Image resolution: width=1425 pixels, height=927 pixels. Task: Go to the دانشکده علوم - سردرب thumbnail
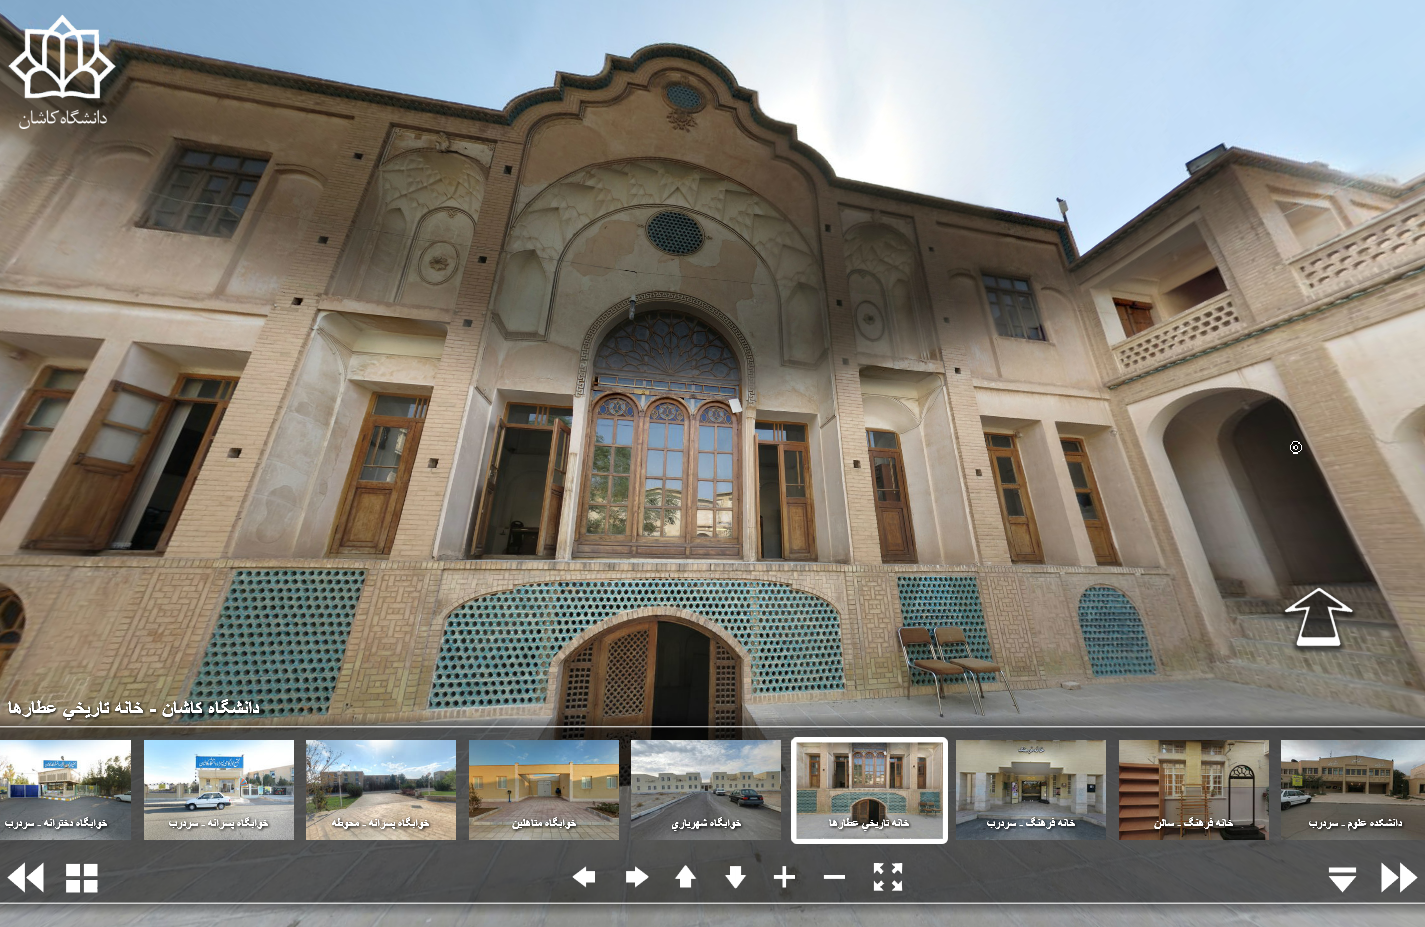click(1352, 789)
